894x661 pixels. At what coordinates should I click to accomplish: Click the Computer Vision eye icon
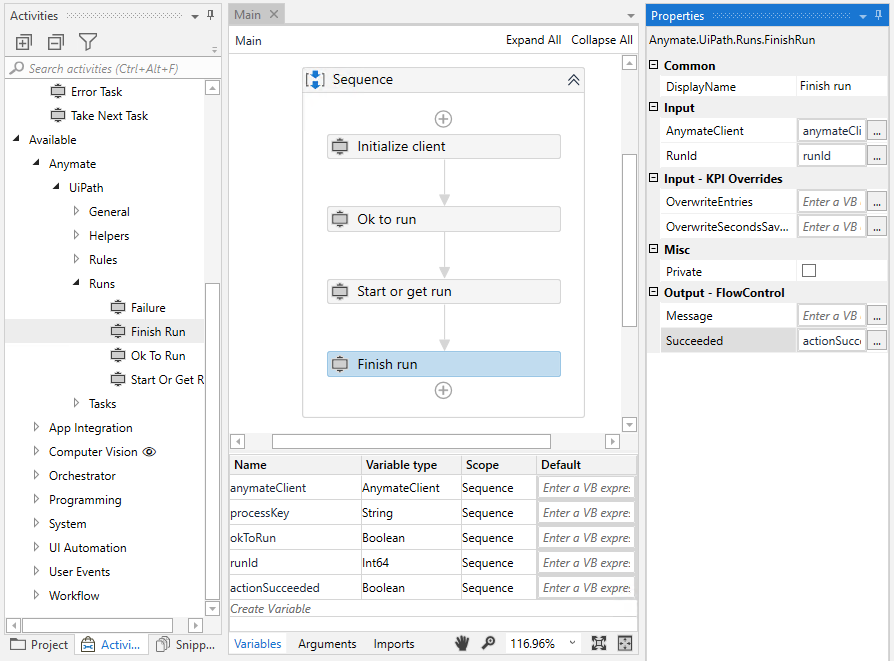point(149,452)
